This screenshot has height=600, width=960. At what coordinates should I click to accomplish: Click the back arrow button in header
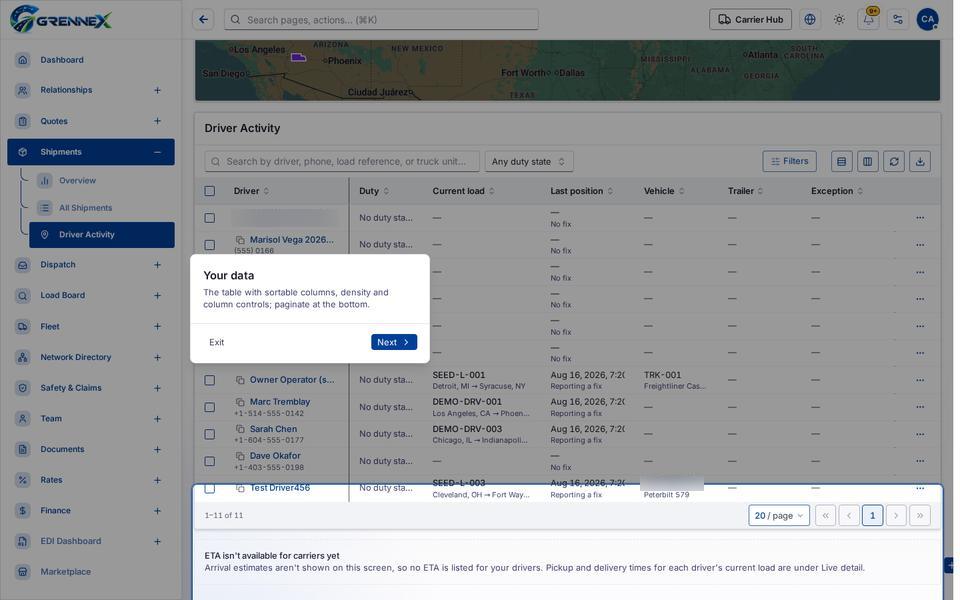click(x=203, y=20)
